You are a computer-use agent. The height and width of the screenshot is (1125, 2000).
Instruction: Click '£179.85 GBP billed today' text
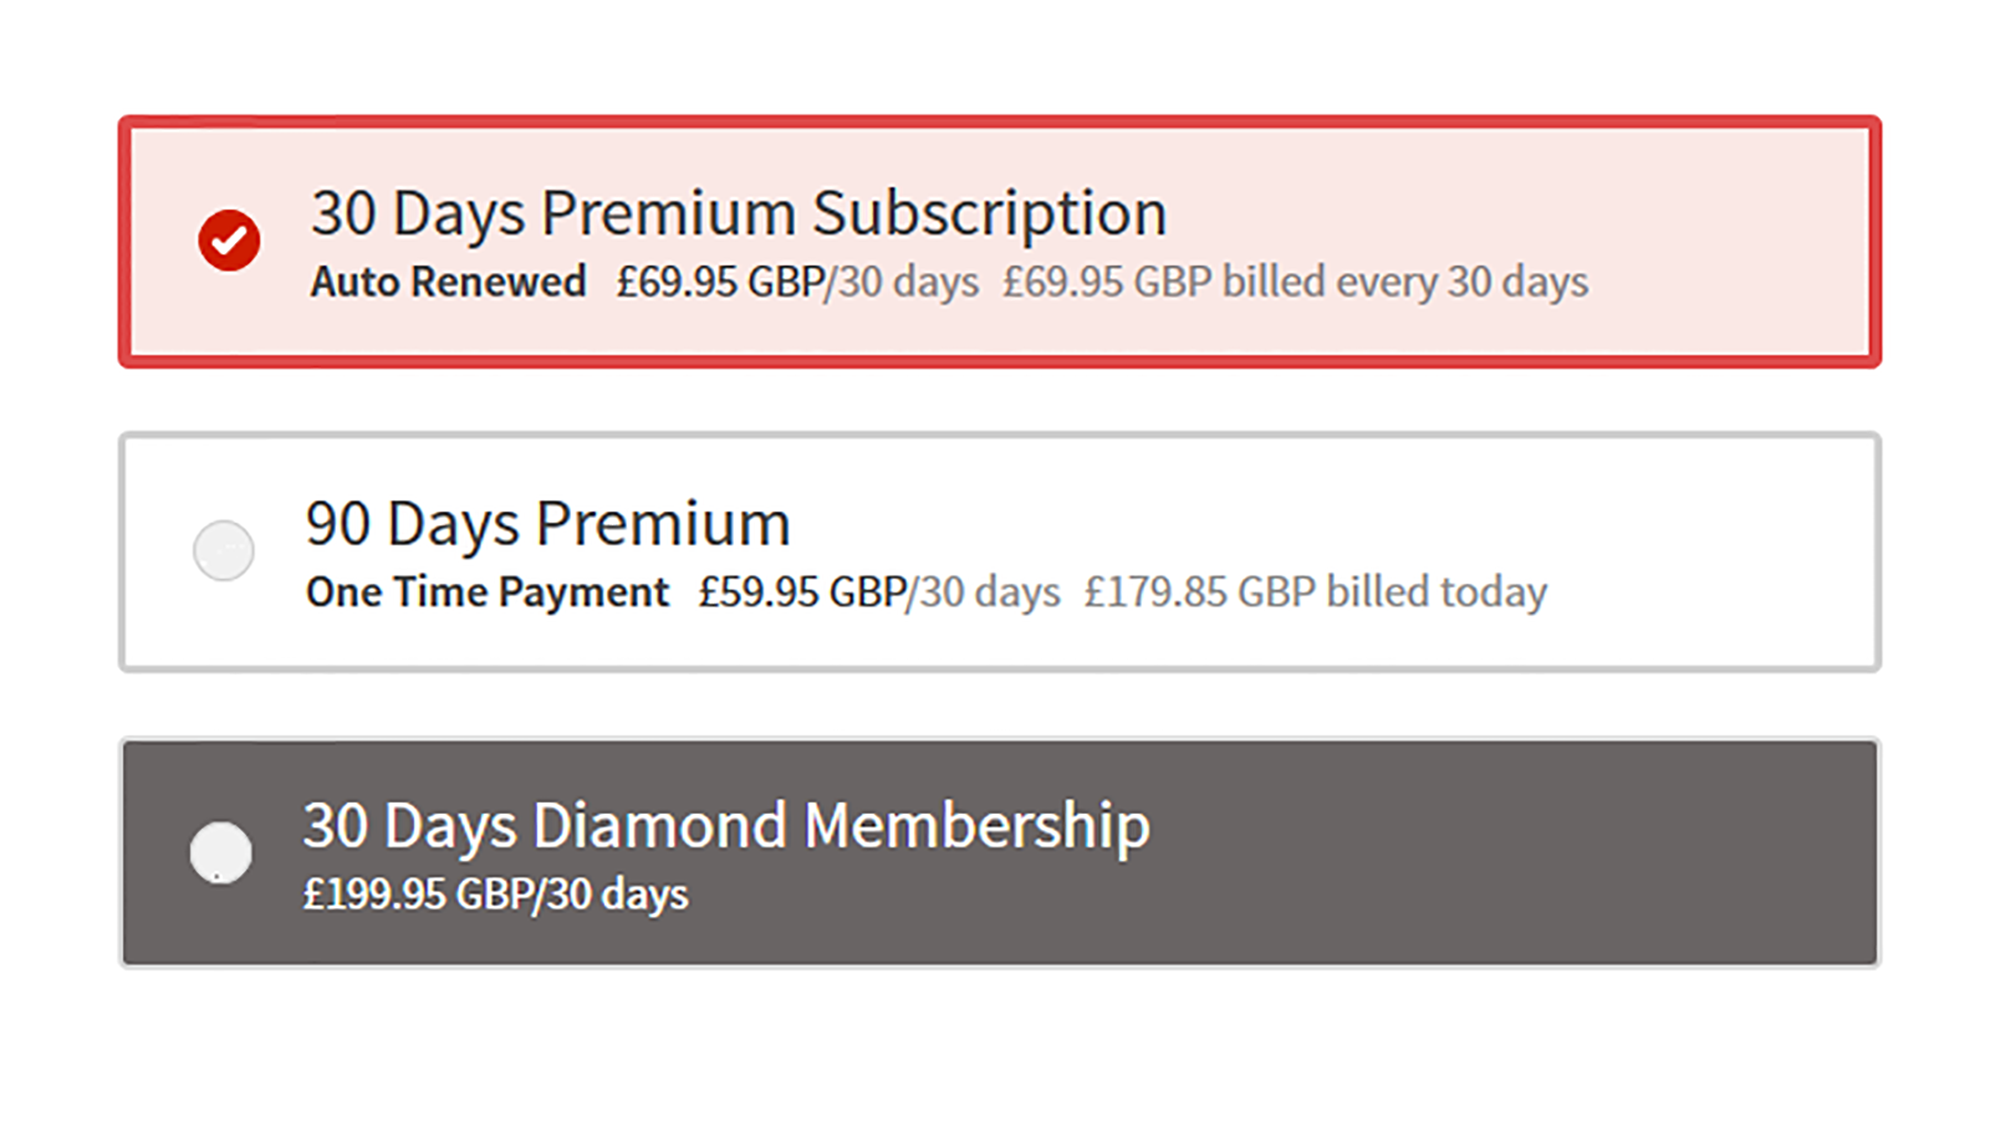click(x=1316, y=591)
